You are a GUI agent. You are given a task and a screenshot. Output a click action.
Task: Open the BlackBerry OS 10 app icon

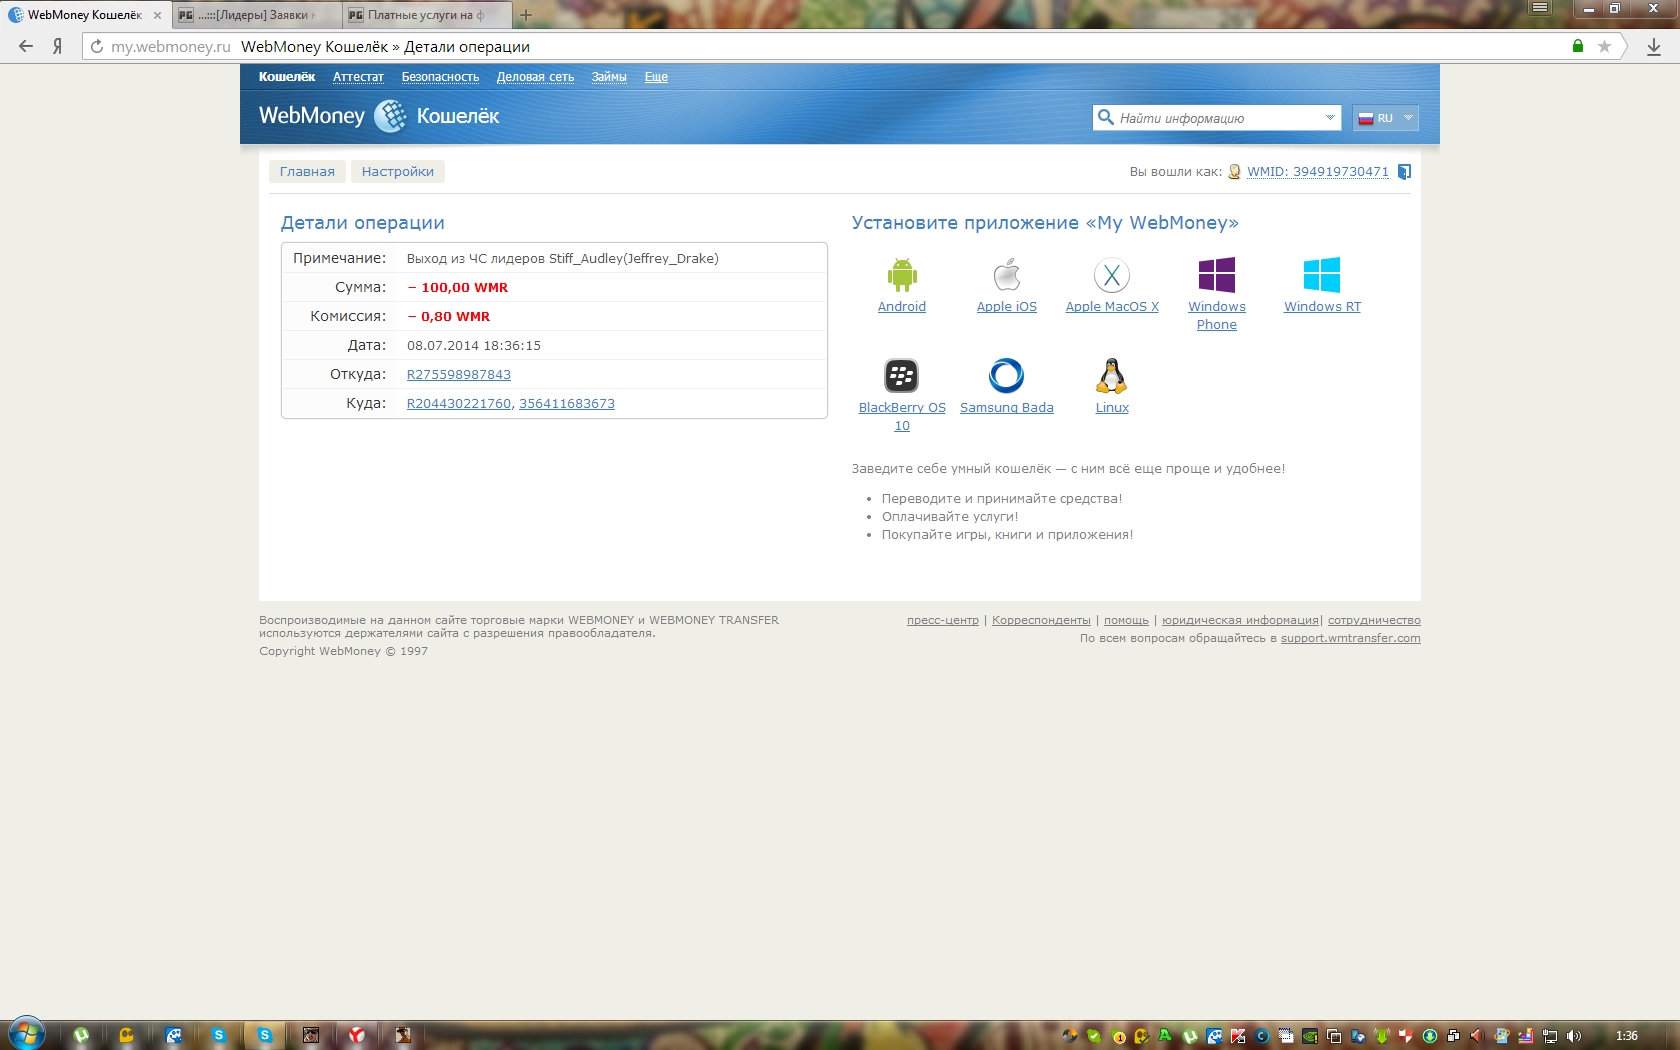click(901, 376)
